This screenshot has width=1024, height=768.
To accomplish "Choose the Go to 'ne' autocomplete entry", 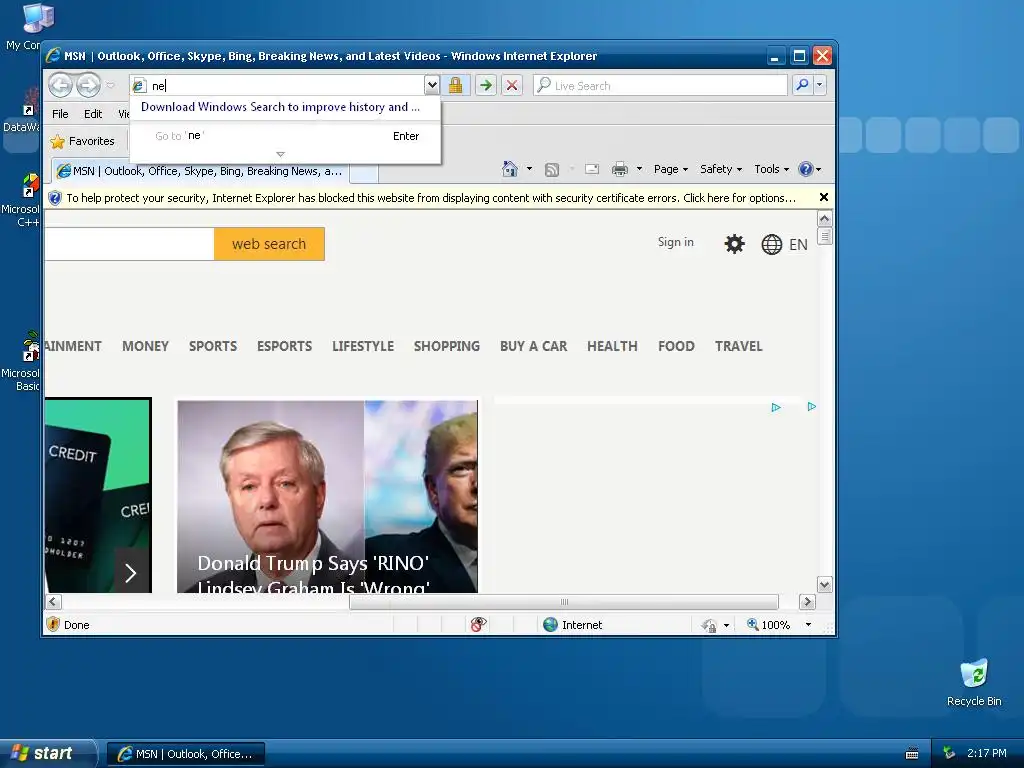I will coord(285,136).
